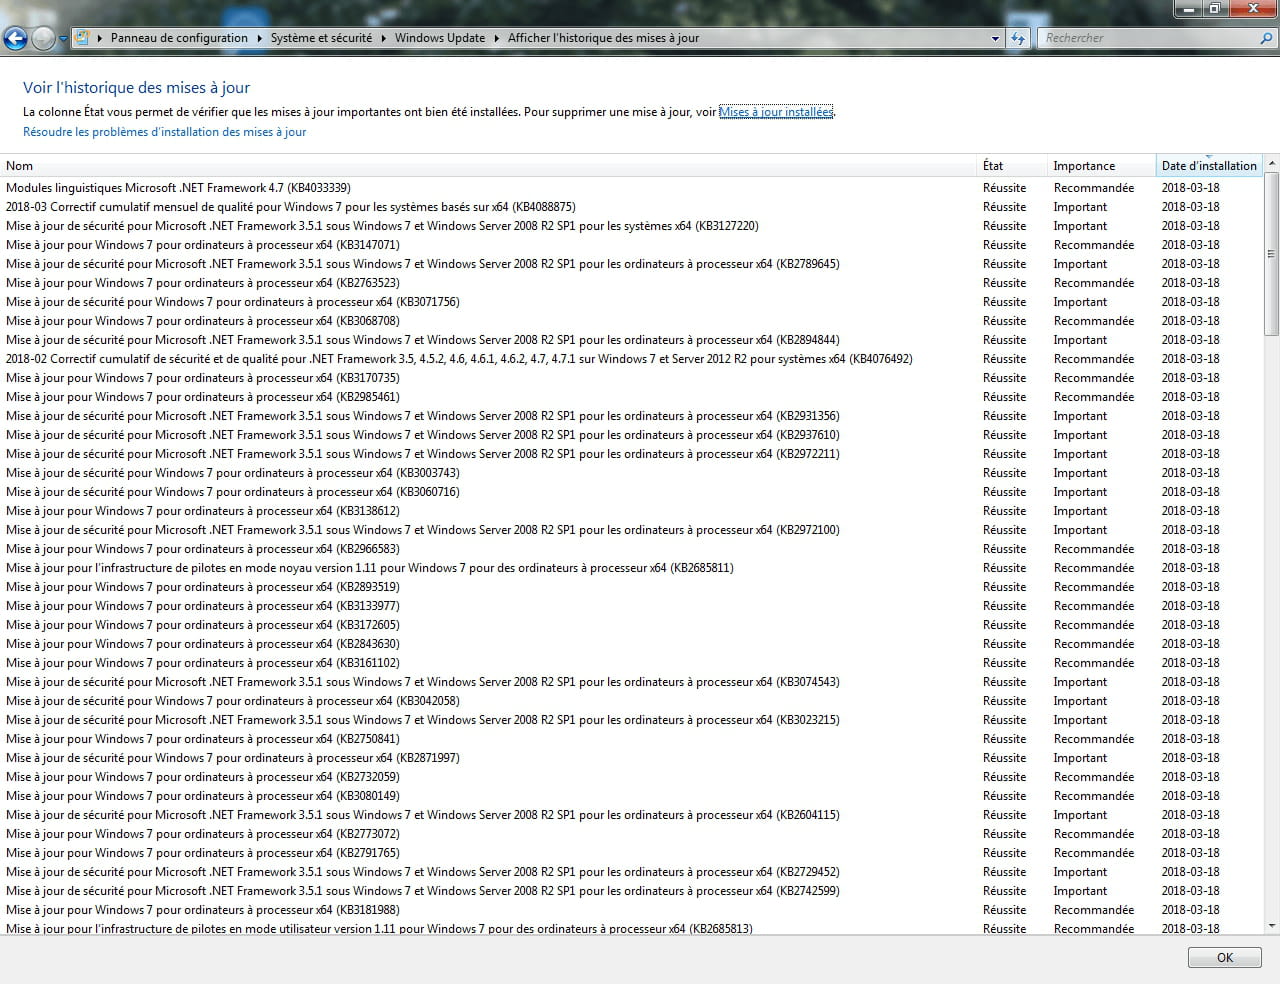Select the KB3023215 security update row
Viewport: 1280px width, 984px height.
click(632, 720)
